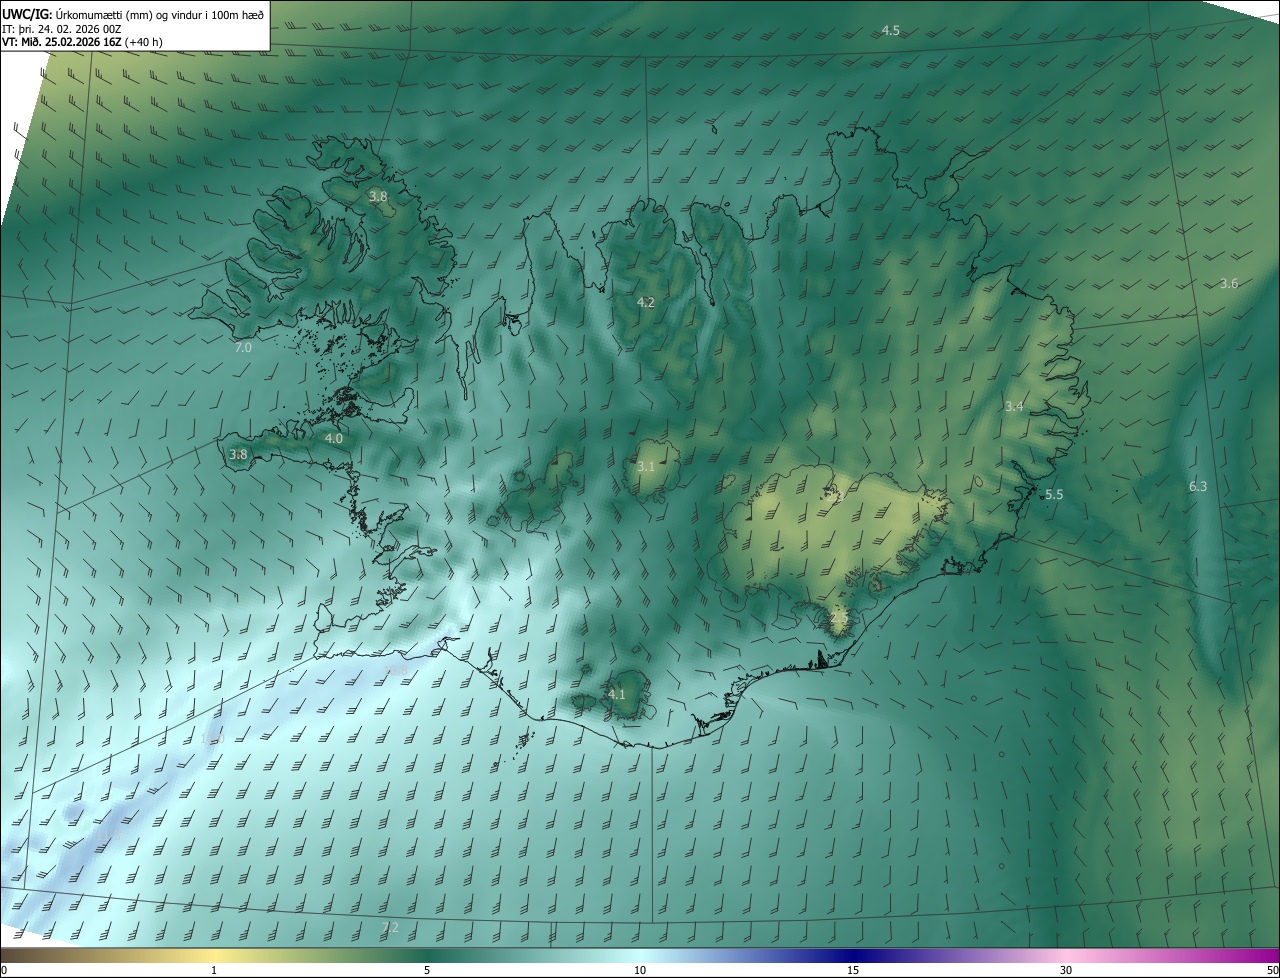This screenshot has height=978, width=1280.
Task: Click the 15 tick label on the colour scale
Action: pos(853,970)
